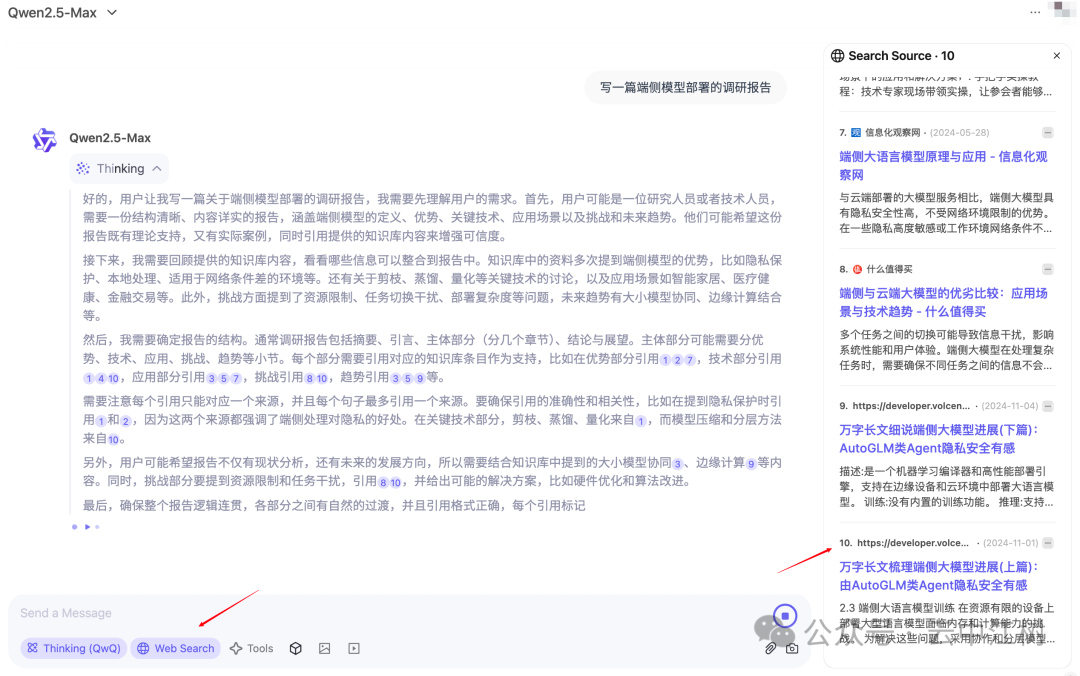Open the link 端侧大语言模型原理与应用

coord(943,165)
